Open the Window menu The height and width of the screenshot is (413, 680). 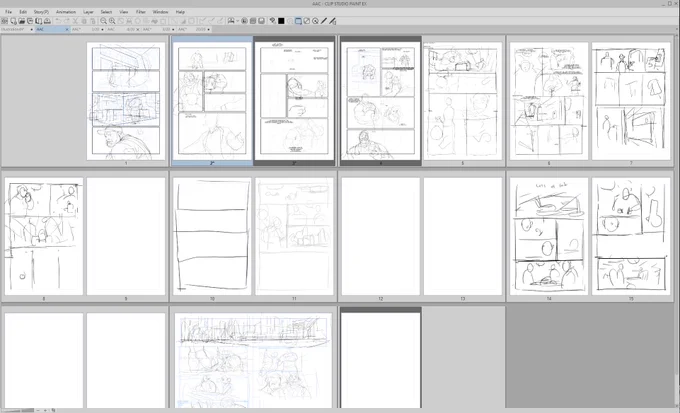click(x=160, y=12)
